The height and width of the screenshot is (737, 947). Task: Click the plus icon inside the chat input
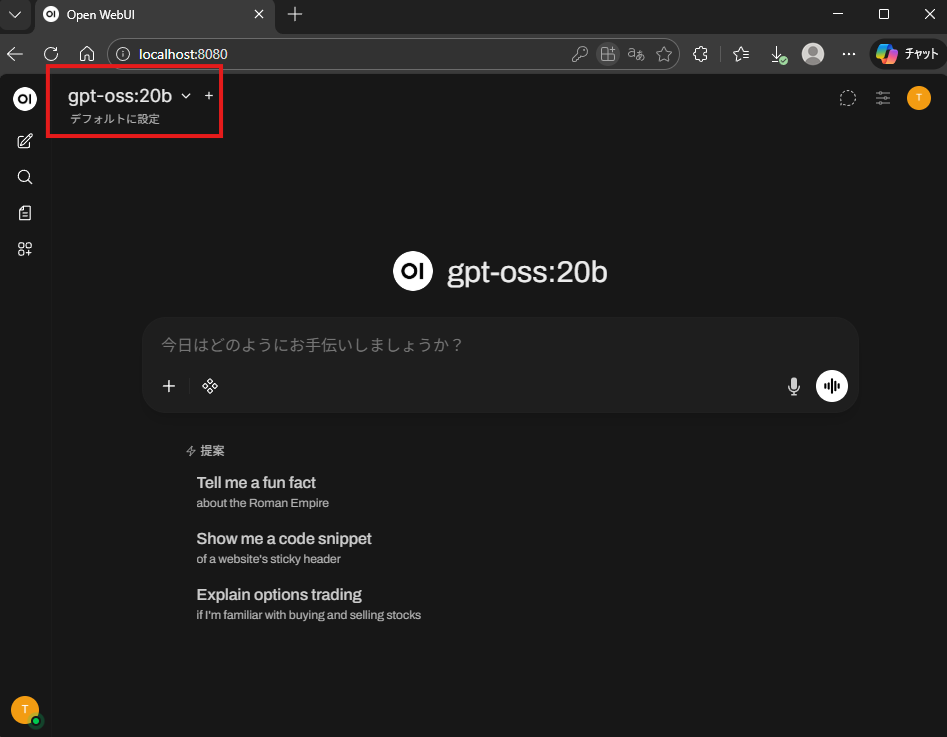click(x=169, y=386)
